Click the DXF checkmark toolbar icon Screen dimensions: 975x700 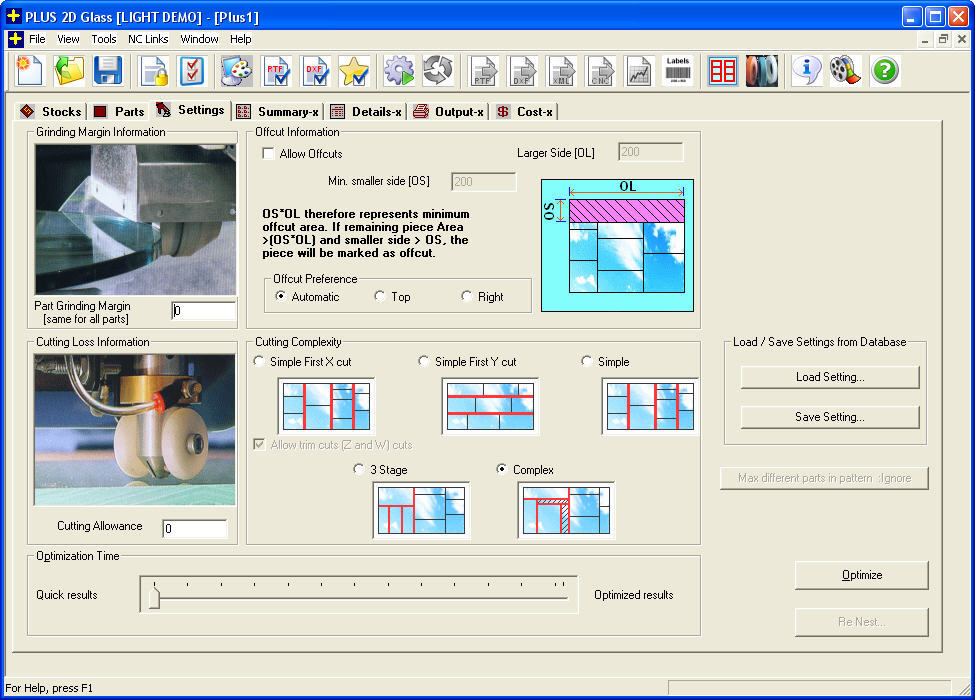(x=315, y=70)
